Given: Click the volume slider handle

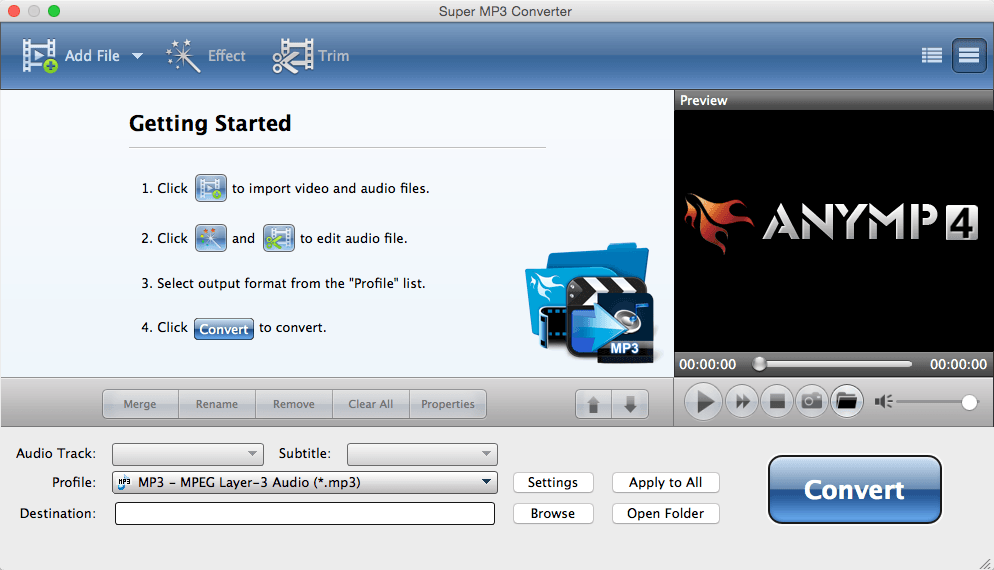Looking at the screenshot, I should pos(969,402).
